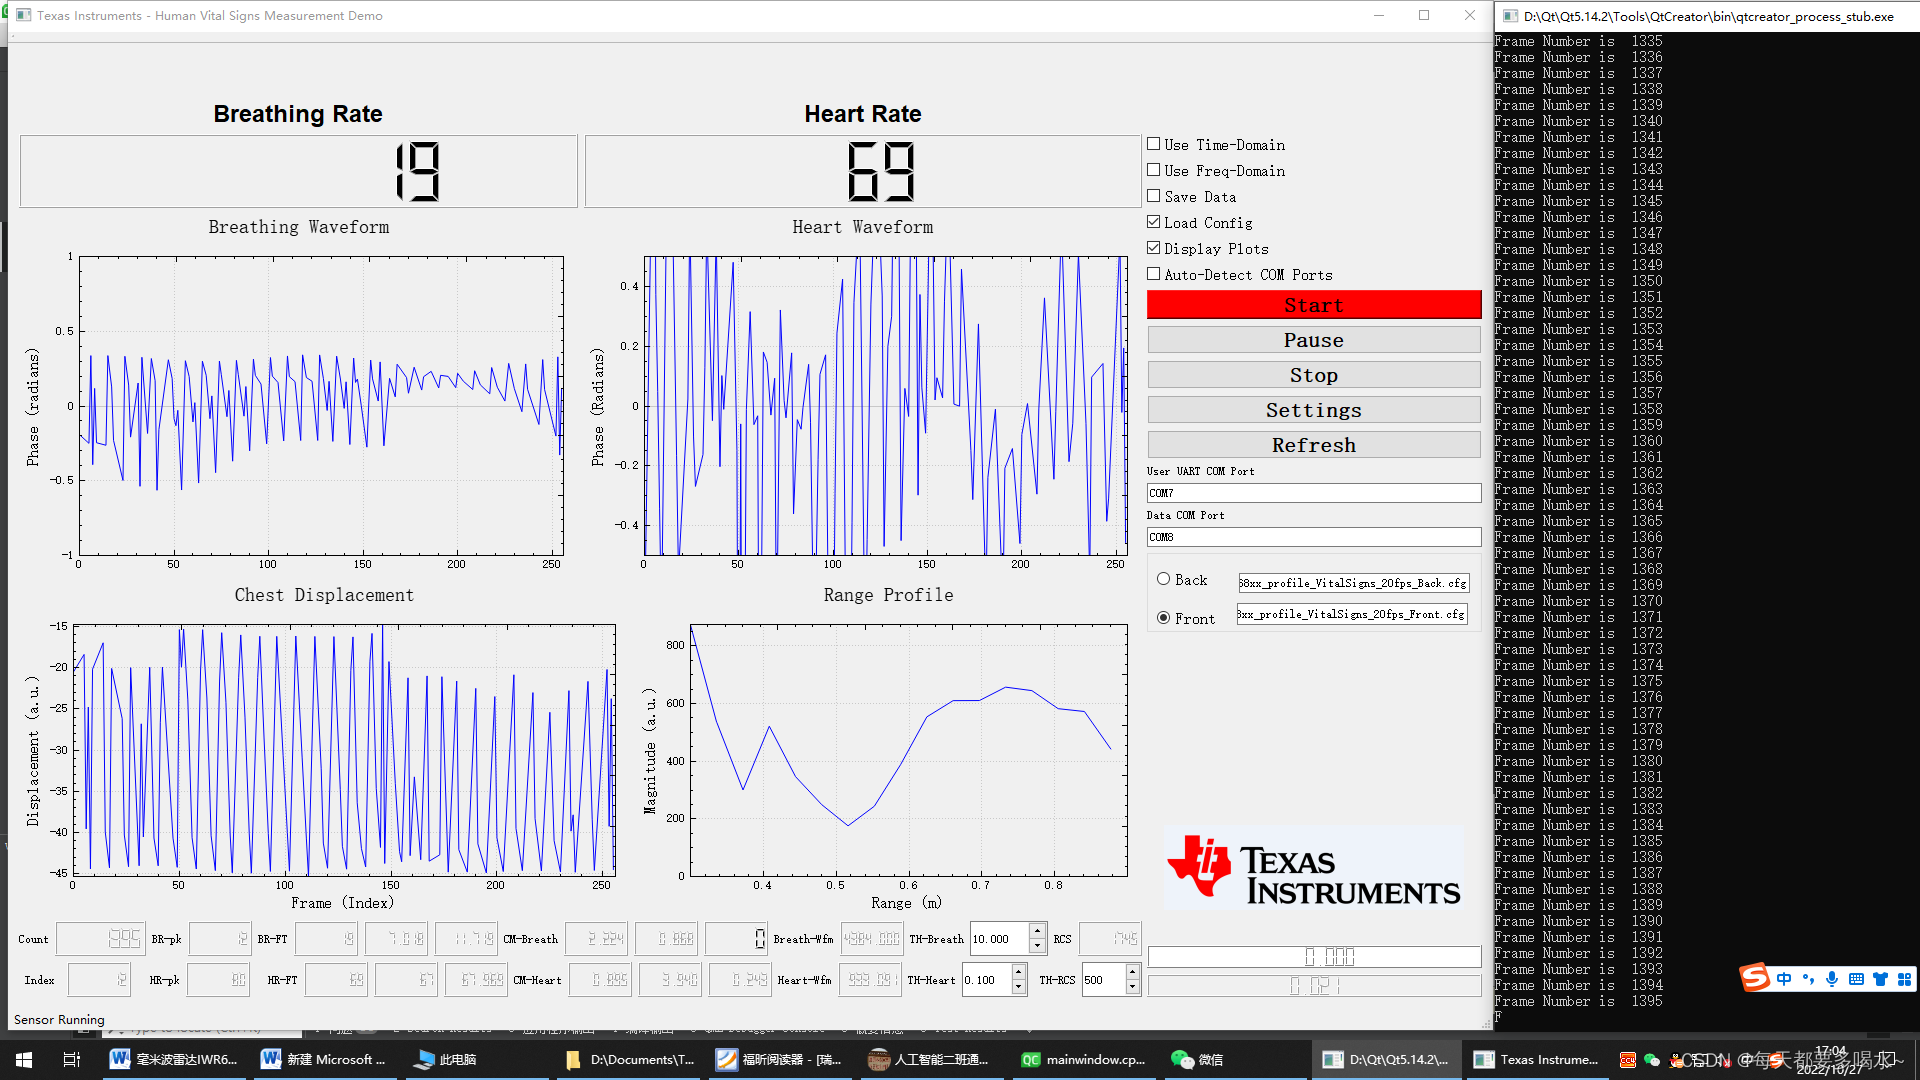
Task: Switch to Qt Creator mainwindow.cpp taskbar item
Action: pos(1083,1059)
